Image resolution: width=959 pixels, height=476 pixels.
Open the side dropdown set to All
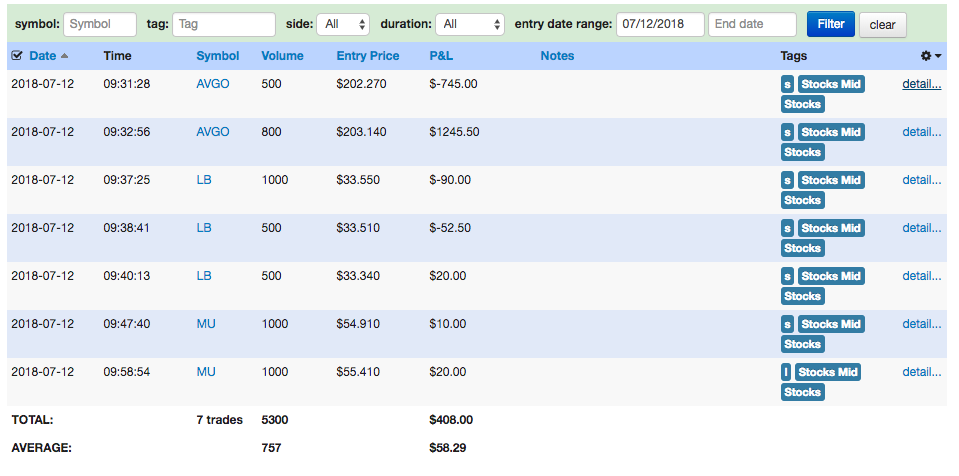point(343,24)
